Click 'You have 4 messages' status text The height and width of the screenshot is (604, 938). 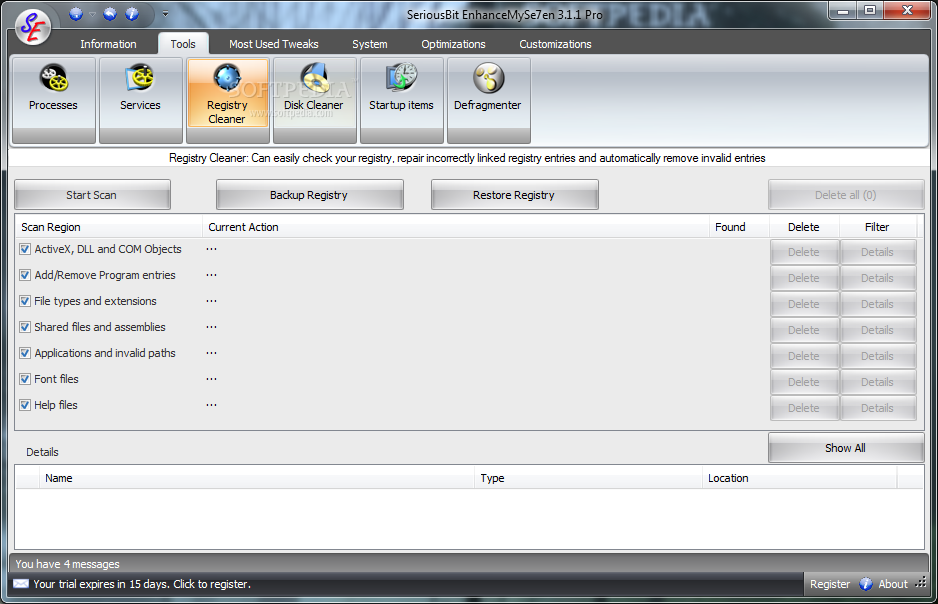point(68,564)
